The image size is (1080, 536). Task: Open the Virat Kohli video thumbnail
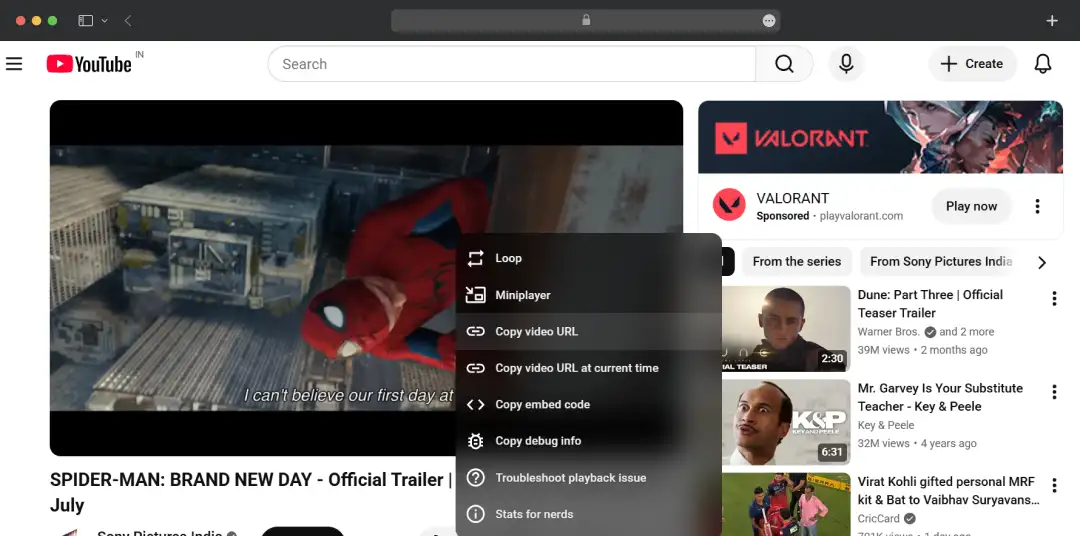coord(786,504)
